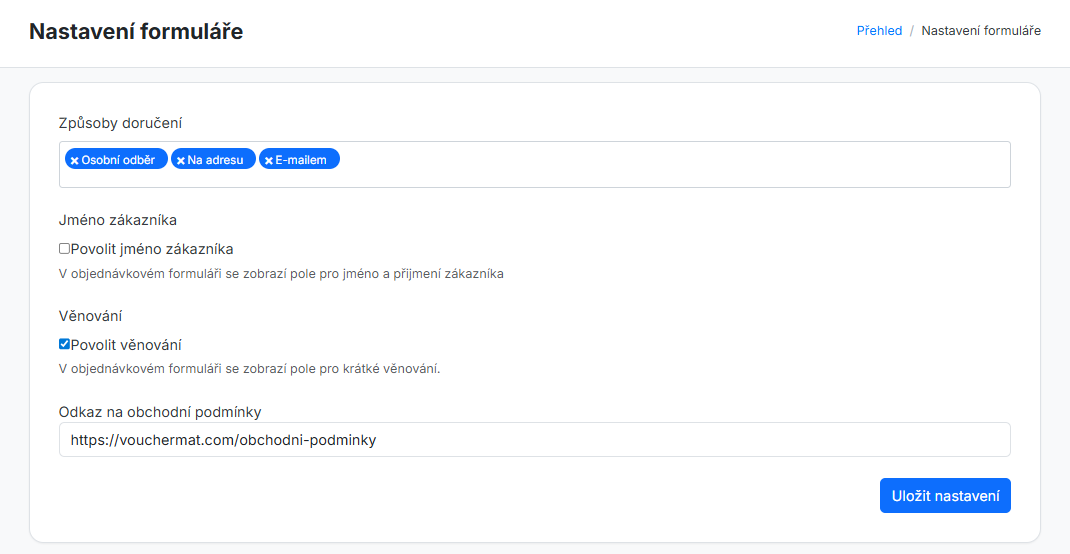The width and height of the screenshot is (1070, 554).
Task: Select the 'Na adresu' tag text
Action: [215, 160]
